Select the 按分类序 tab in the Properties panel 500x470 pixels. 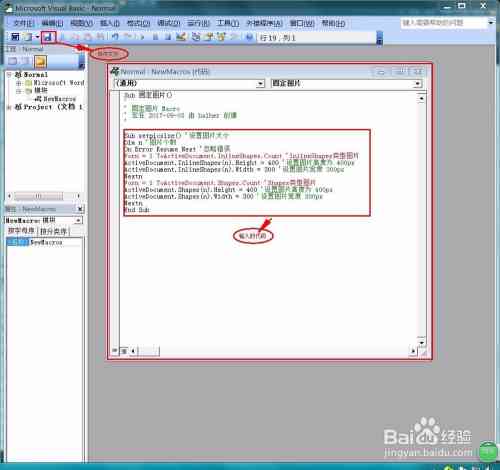(53, 231)
